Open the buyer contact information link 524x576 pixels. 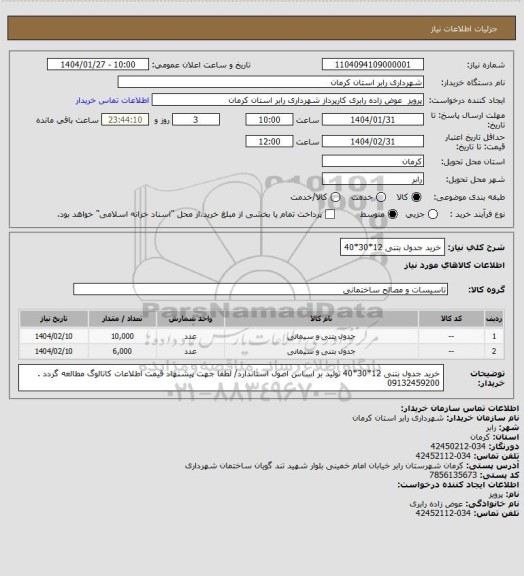tap(112, 100)
